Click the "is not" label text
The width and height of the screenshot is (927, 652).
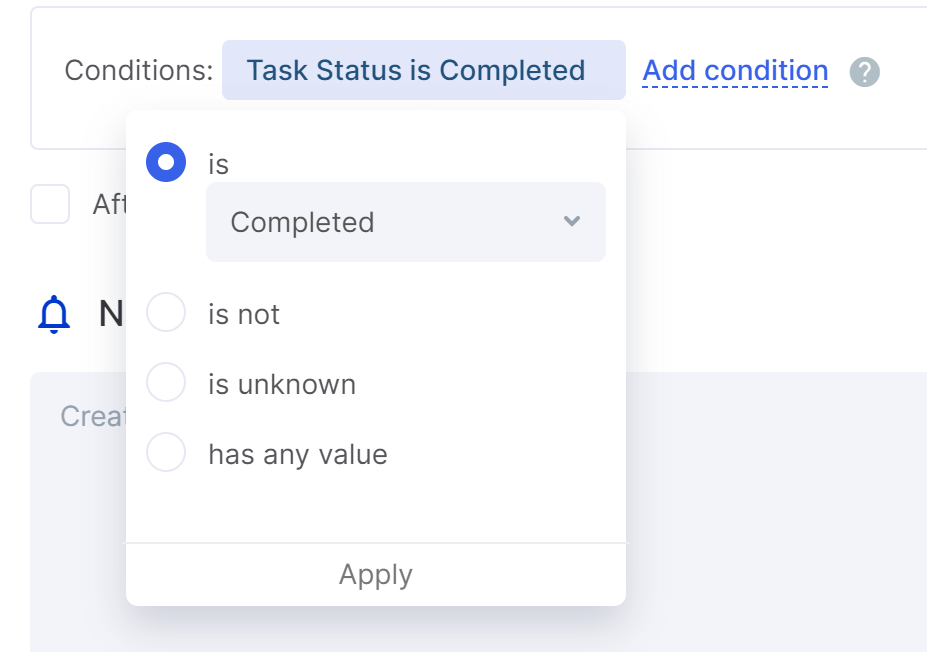click(244, 314)
